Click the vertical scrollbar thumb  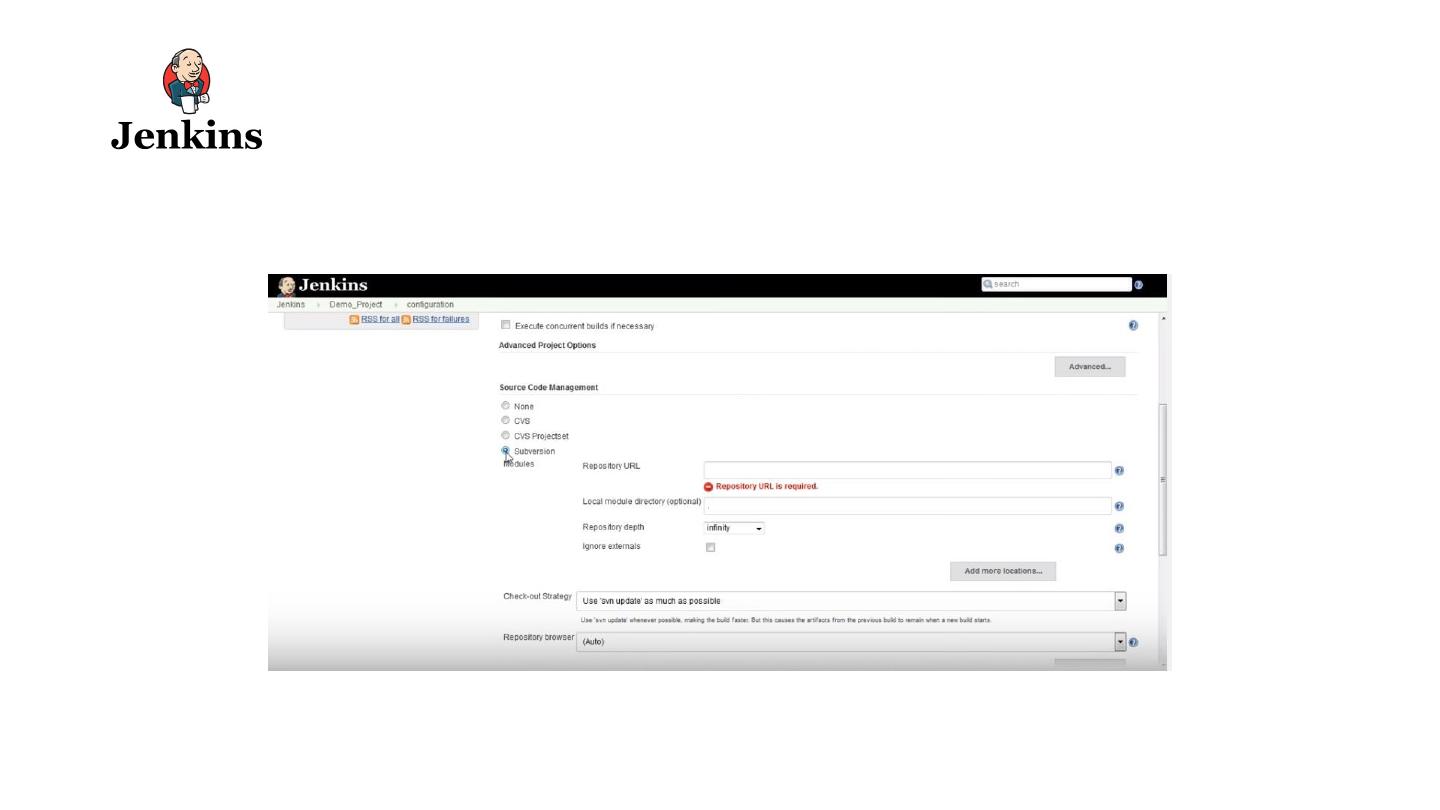click(1162, 479)
